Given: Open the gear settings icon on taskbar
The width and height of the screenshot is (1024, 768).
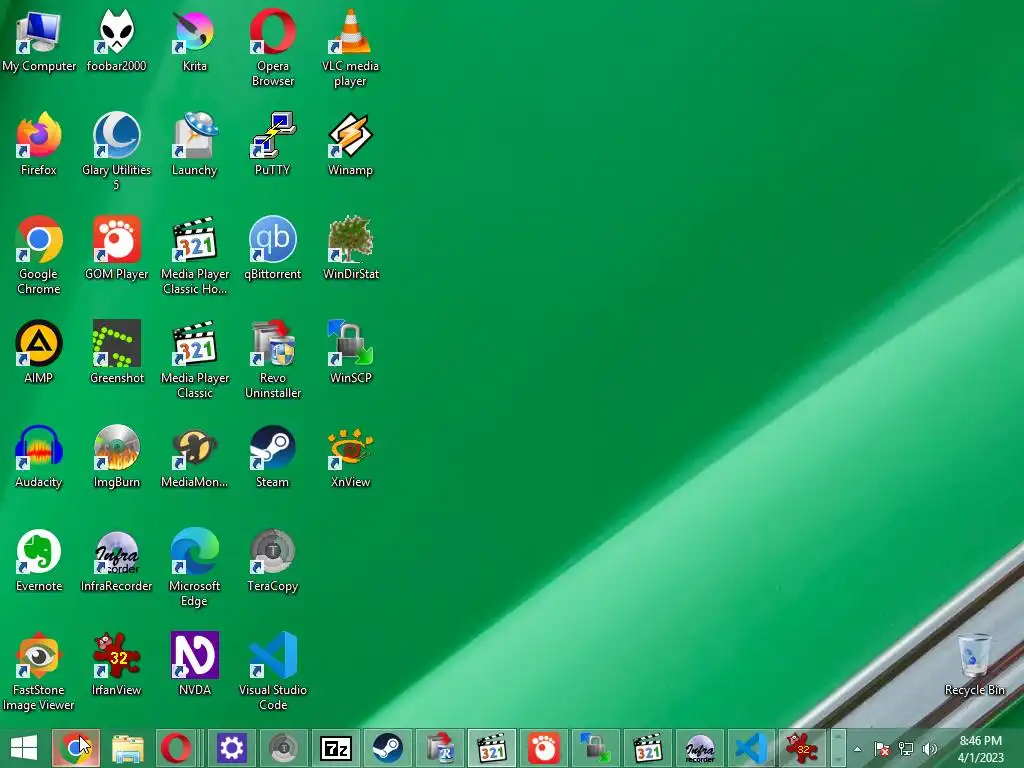Looking at the screenshot, I should pos(232,748).
